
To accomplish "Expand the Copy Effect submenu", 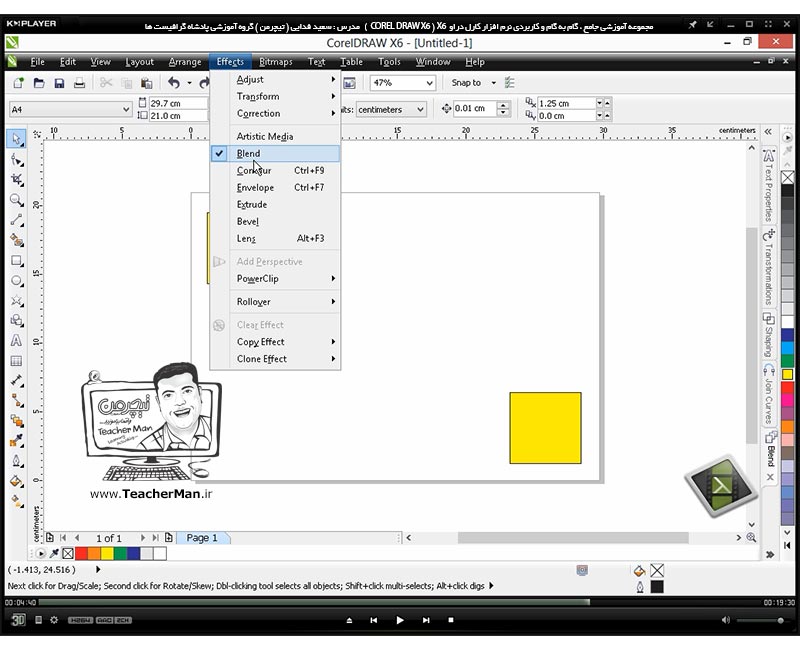I will coord(275,342).
